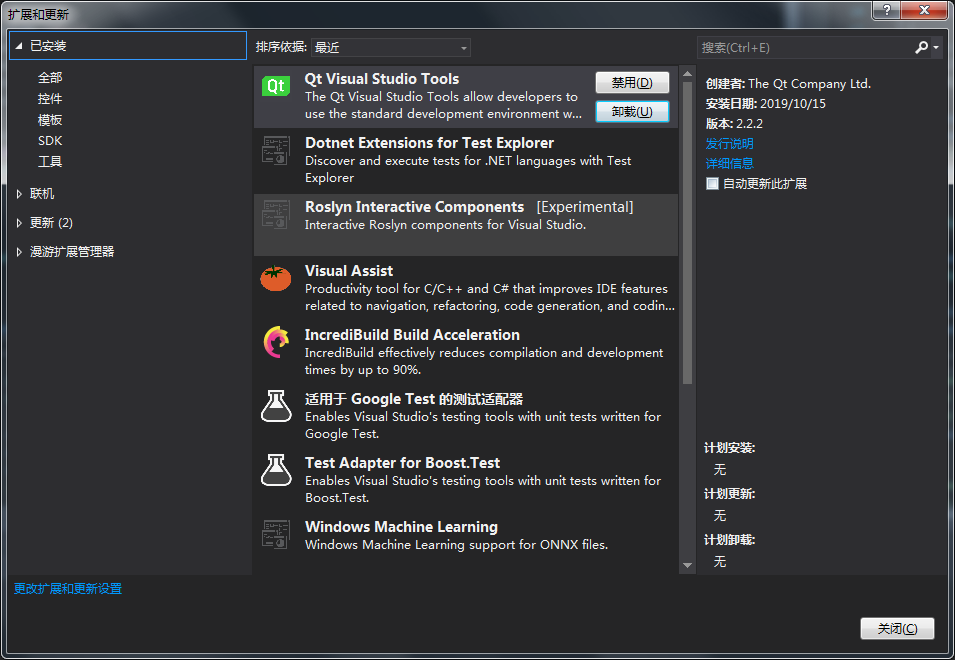Click the Dotnet Extensions for Test Explorer icon
Viewport: 955px width, 660px height.
pos(275,150)
